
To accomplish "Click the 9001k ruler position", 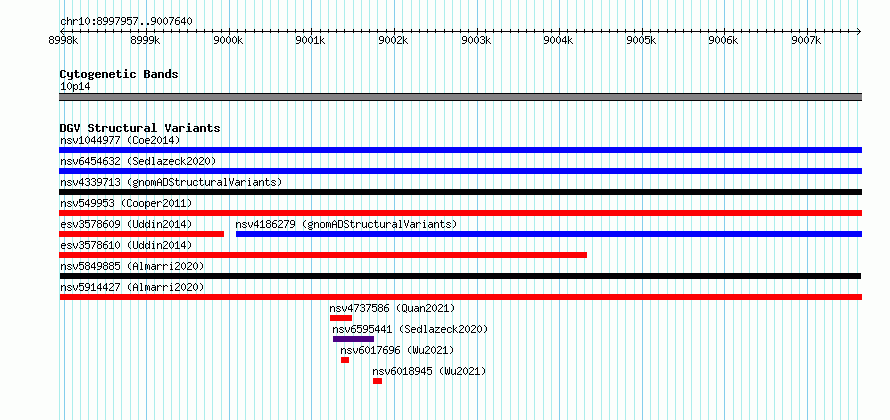I will coord(312,40).
